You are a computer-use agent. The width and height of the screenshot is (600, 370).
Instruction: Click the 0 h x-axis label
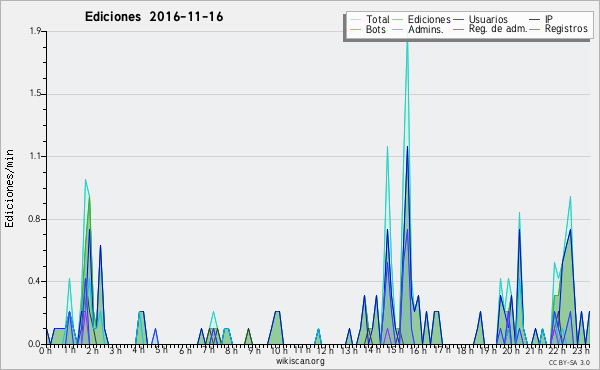[46, 350]
